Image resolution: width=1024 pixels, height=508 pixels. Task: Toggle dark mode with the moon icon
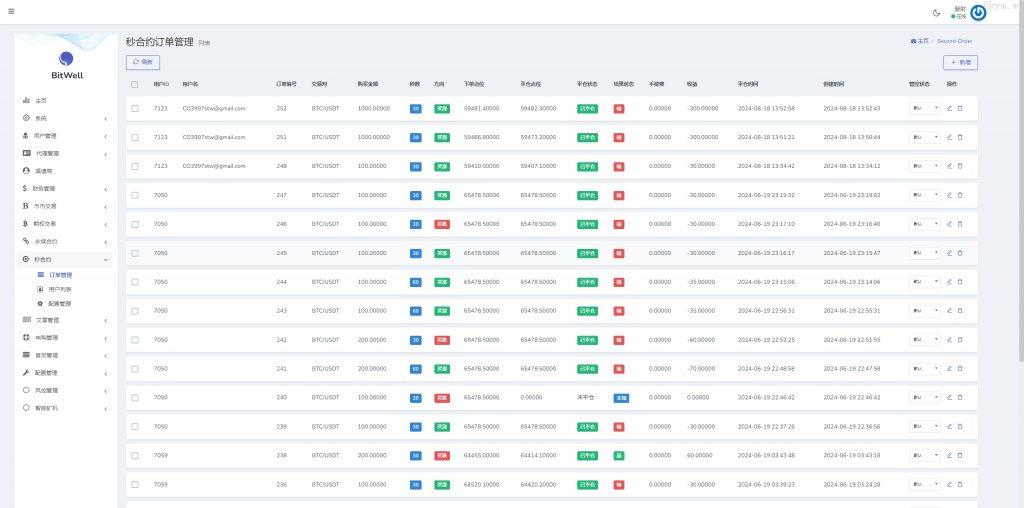point(936,13)
